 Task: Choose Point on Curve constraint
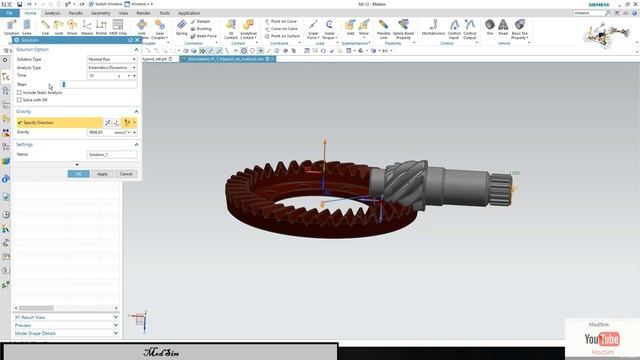[x=281, y=21]
